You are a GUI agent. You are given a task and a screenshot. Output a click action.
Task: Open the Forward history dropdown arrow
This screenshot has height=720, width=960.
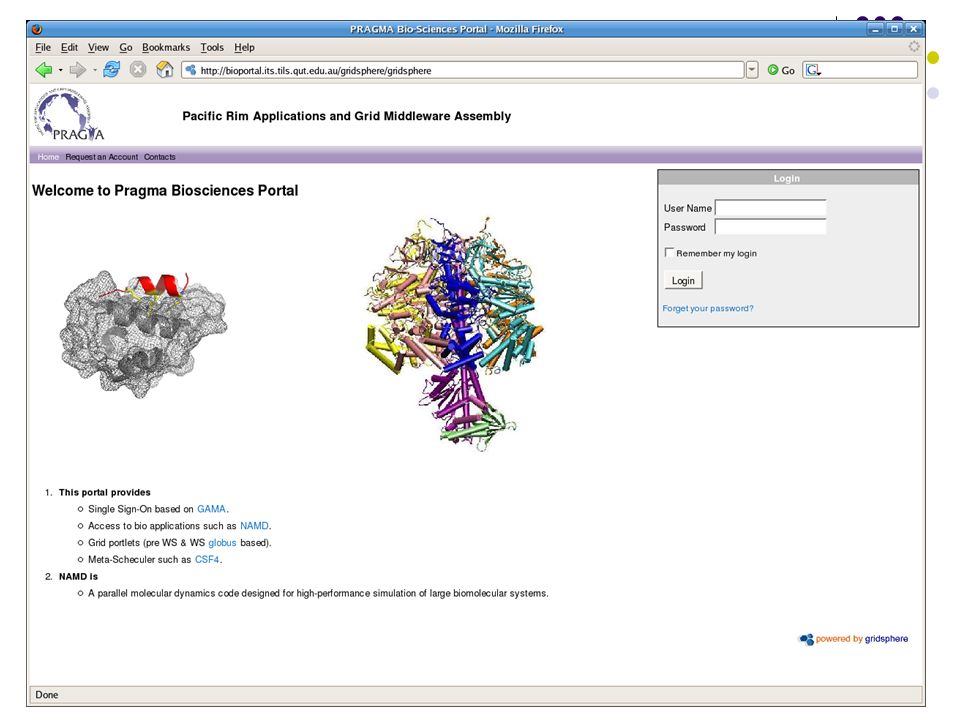point(95,70)
